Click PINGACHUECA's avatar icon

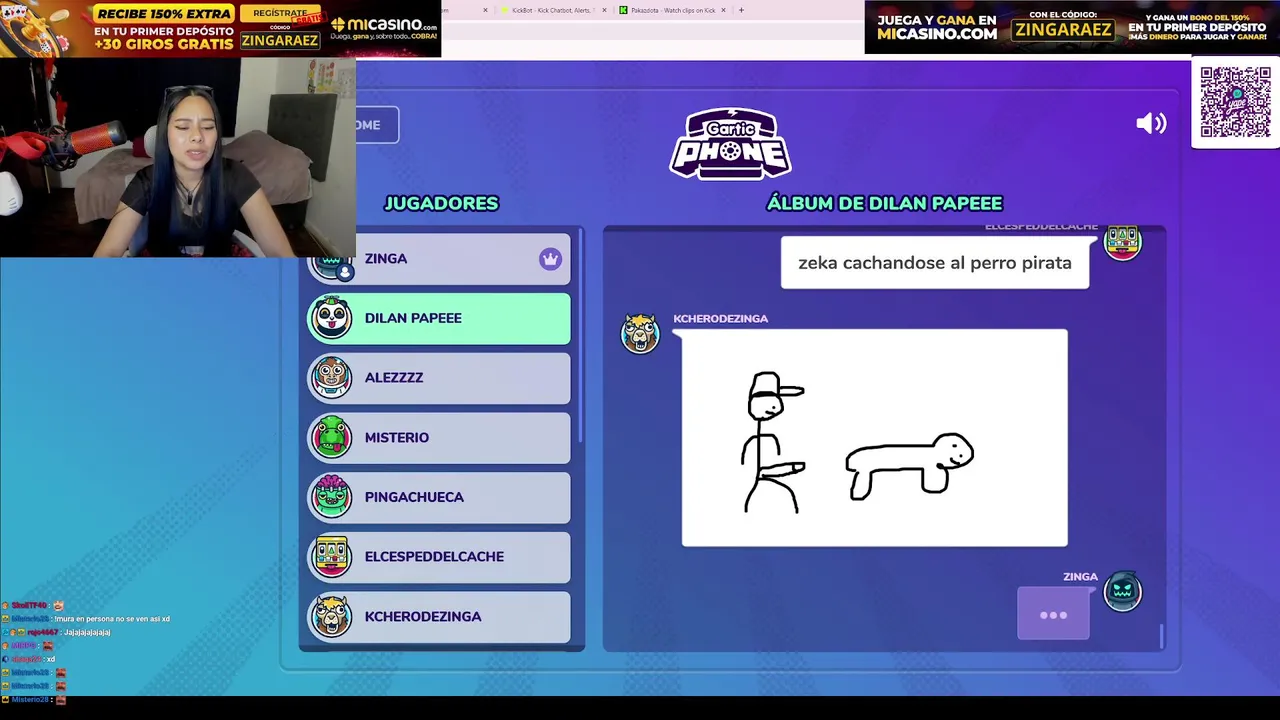(331, 497)
